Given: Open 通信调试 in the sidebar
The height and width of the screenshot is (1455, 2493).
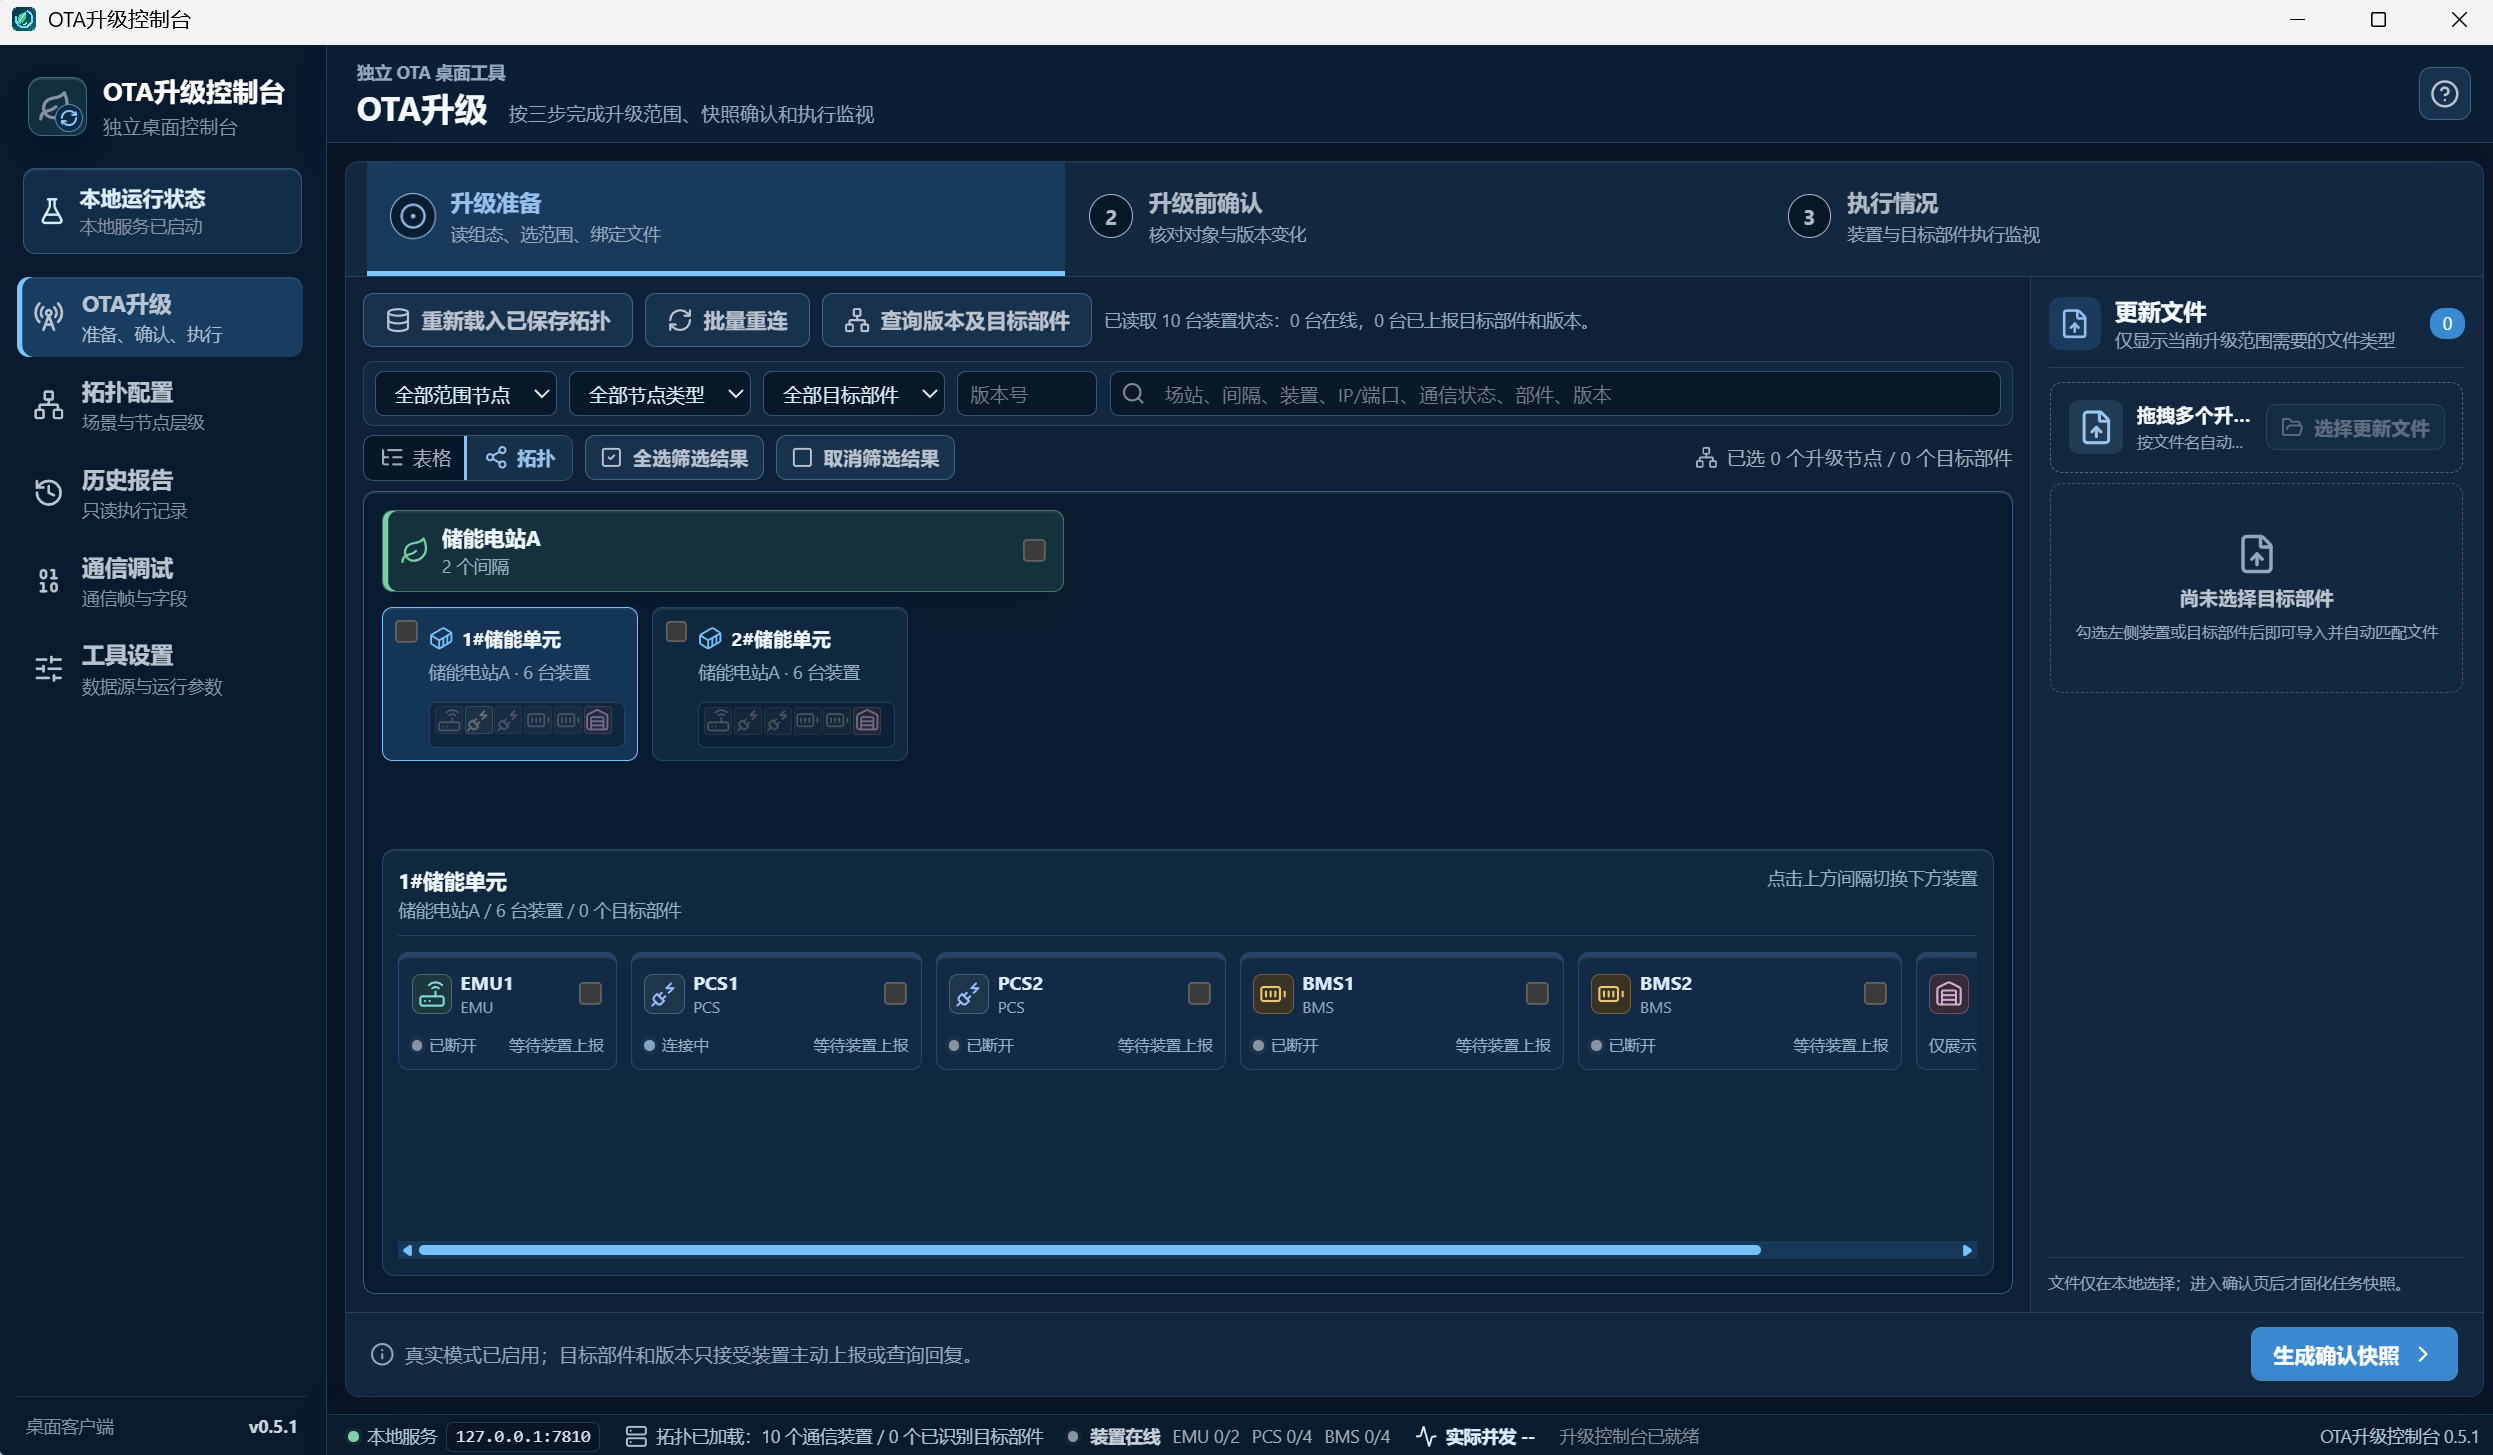Looking at the screenshot, I should (x=161, y=581).
